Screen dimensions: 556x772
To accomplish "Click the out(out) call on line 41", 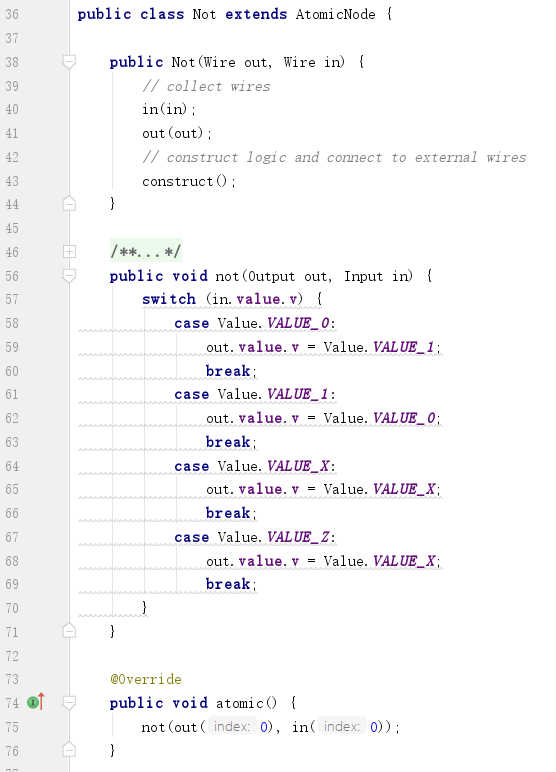I will pyautogui.click(x=177, y=133).
